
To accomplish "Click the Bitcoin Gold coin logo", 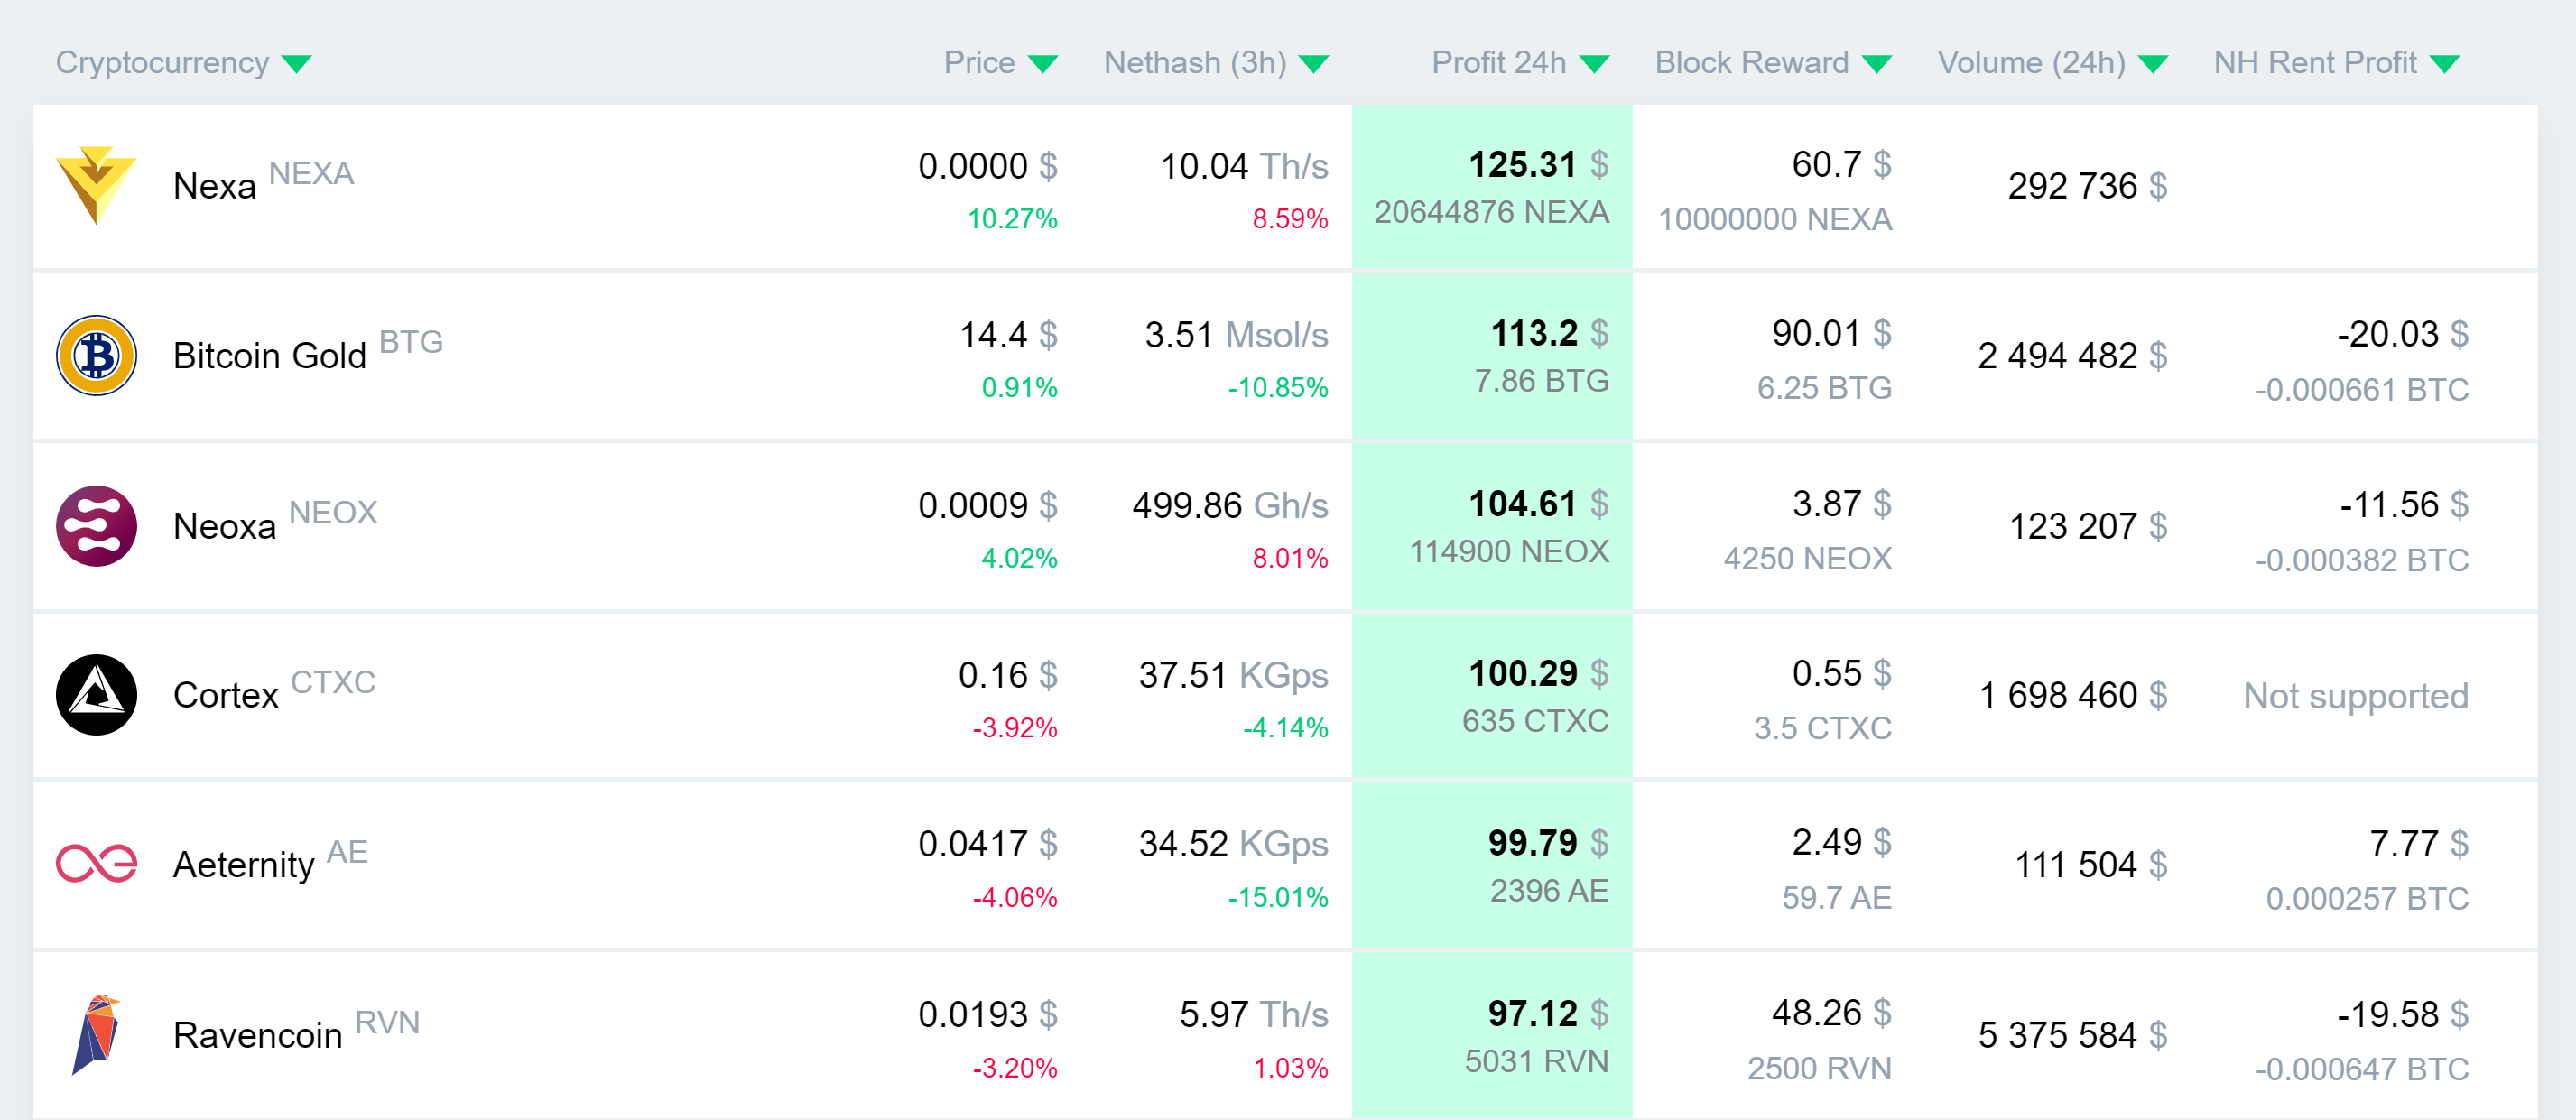I will click(x=96, y=355).
